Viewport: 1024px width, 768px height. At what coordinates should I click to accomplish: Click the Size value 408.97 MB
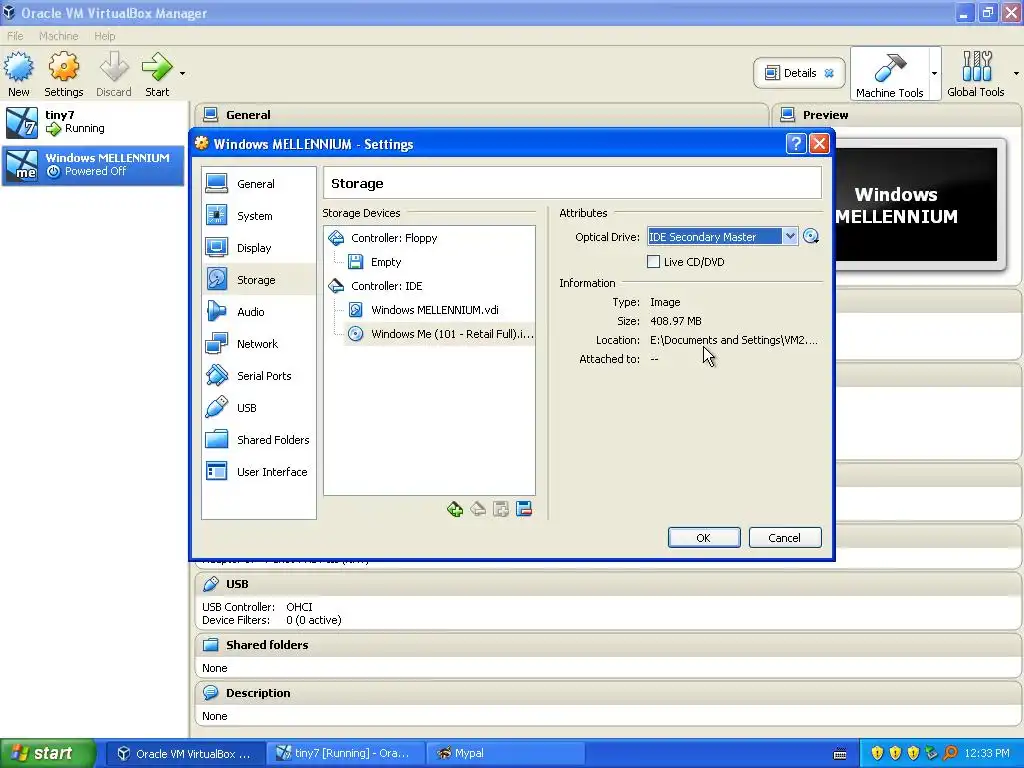[x=676, y=321]
